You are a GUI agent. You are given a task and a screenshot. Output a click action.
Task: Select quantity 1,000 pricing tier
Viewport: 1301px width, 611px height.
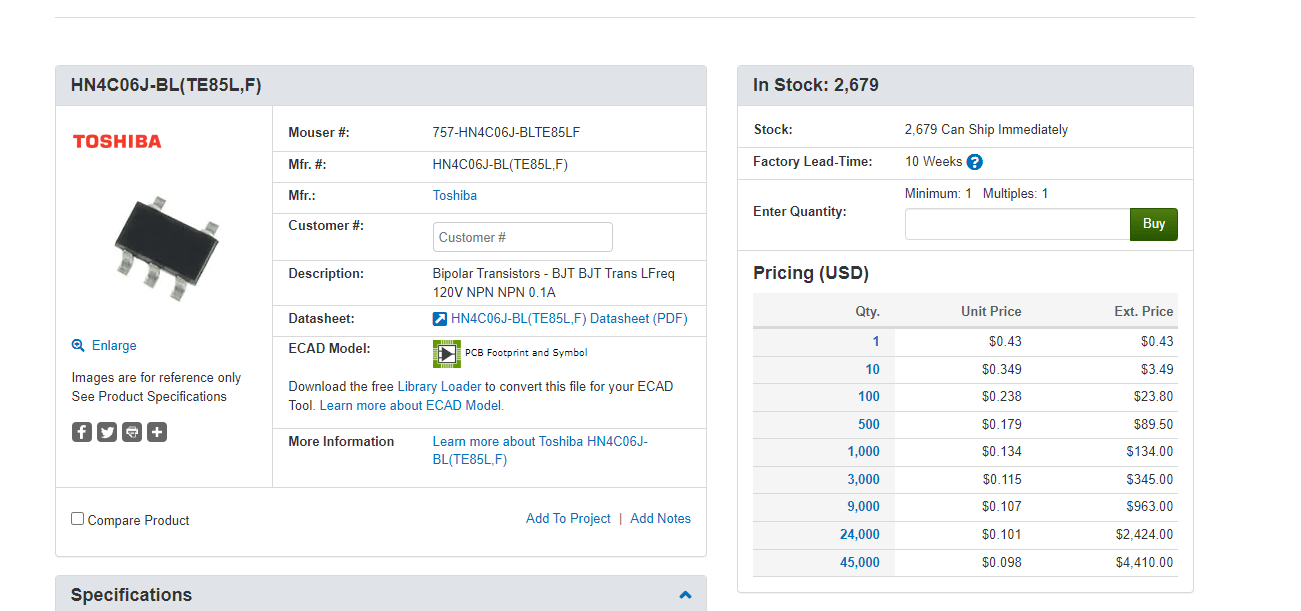[864, 452]
